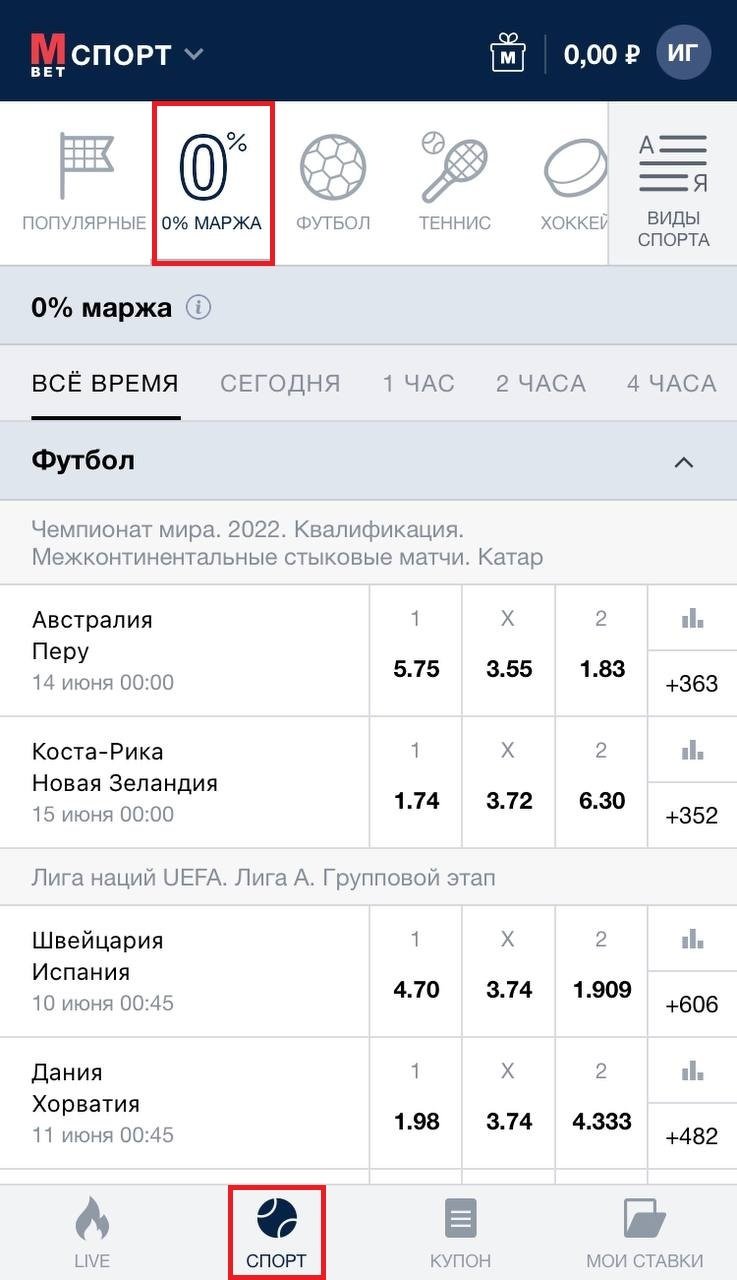Viewport: 737px width, 1280px height.
Task: Open the gift bonus icon
Action: 508,53
